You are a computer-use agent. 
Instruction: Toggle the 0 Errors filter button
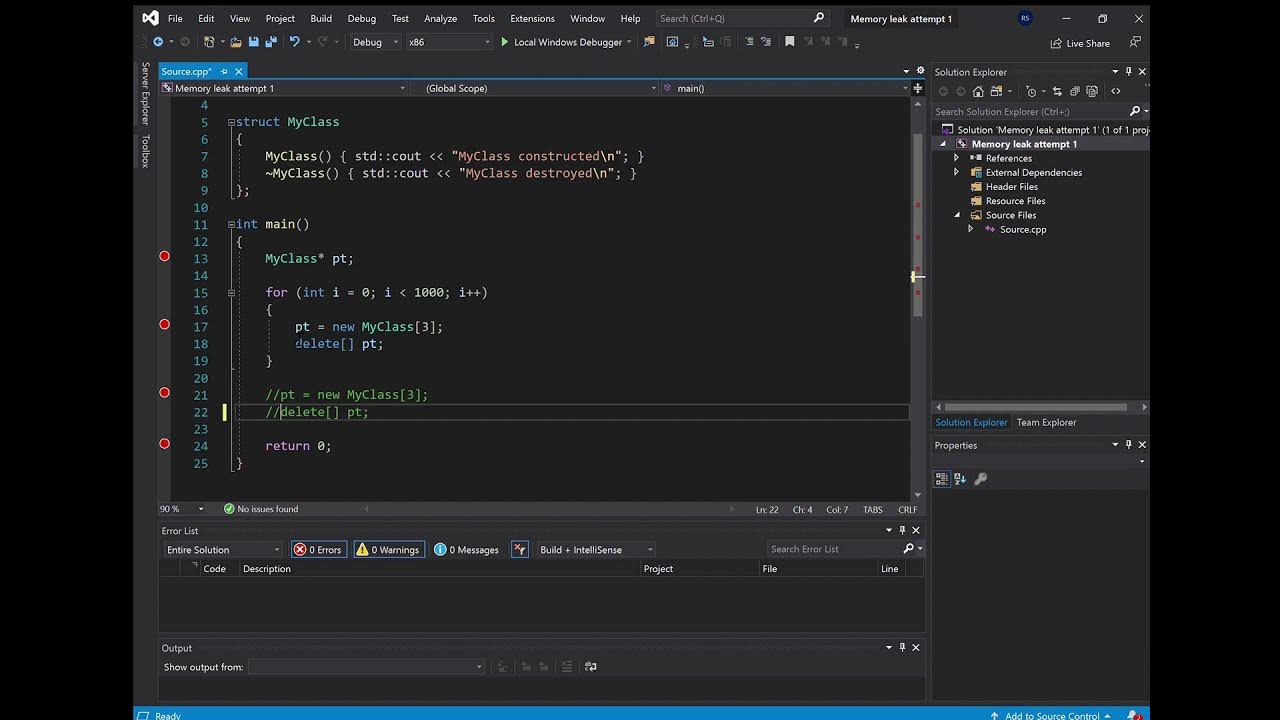click(318, 549)
